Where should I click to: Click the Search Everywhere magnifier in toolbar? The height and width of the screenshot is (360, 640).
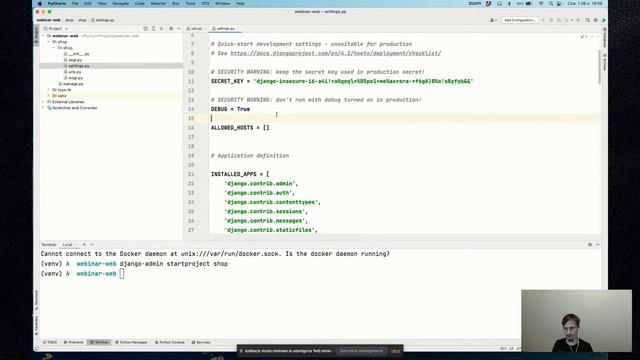coord(588,20)
